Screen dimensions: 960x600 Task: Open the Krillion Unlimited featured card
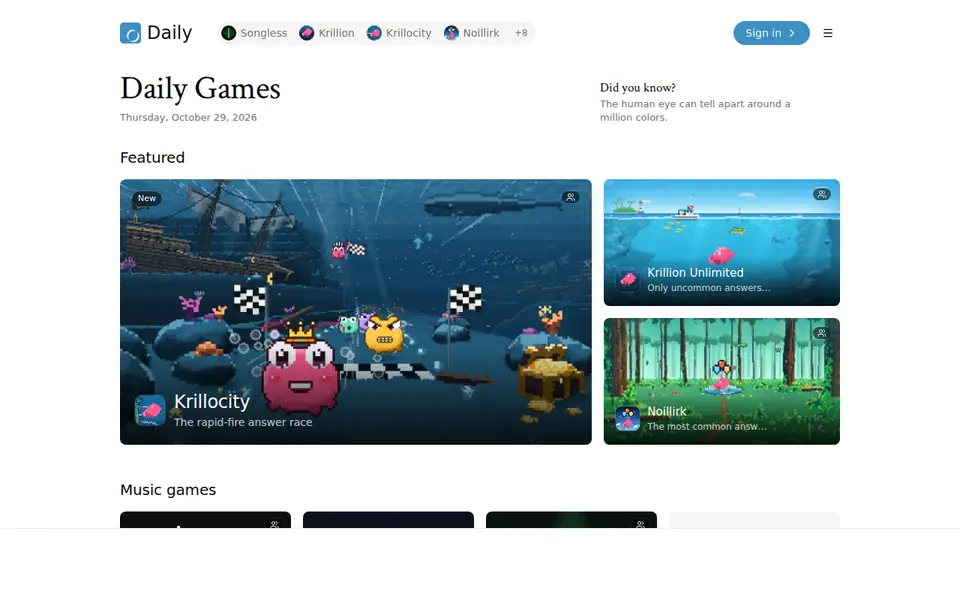click(x=722, y=242)
